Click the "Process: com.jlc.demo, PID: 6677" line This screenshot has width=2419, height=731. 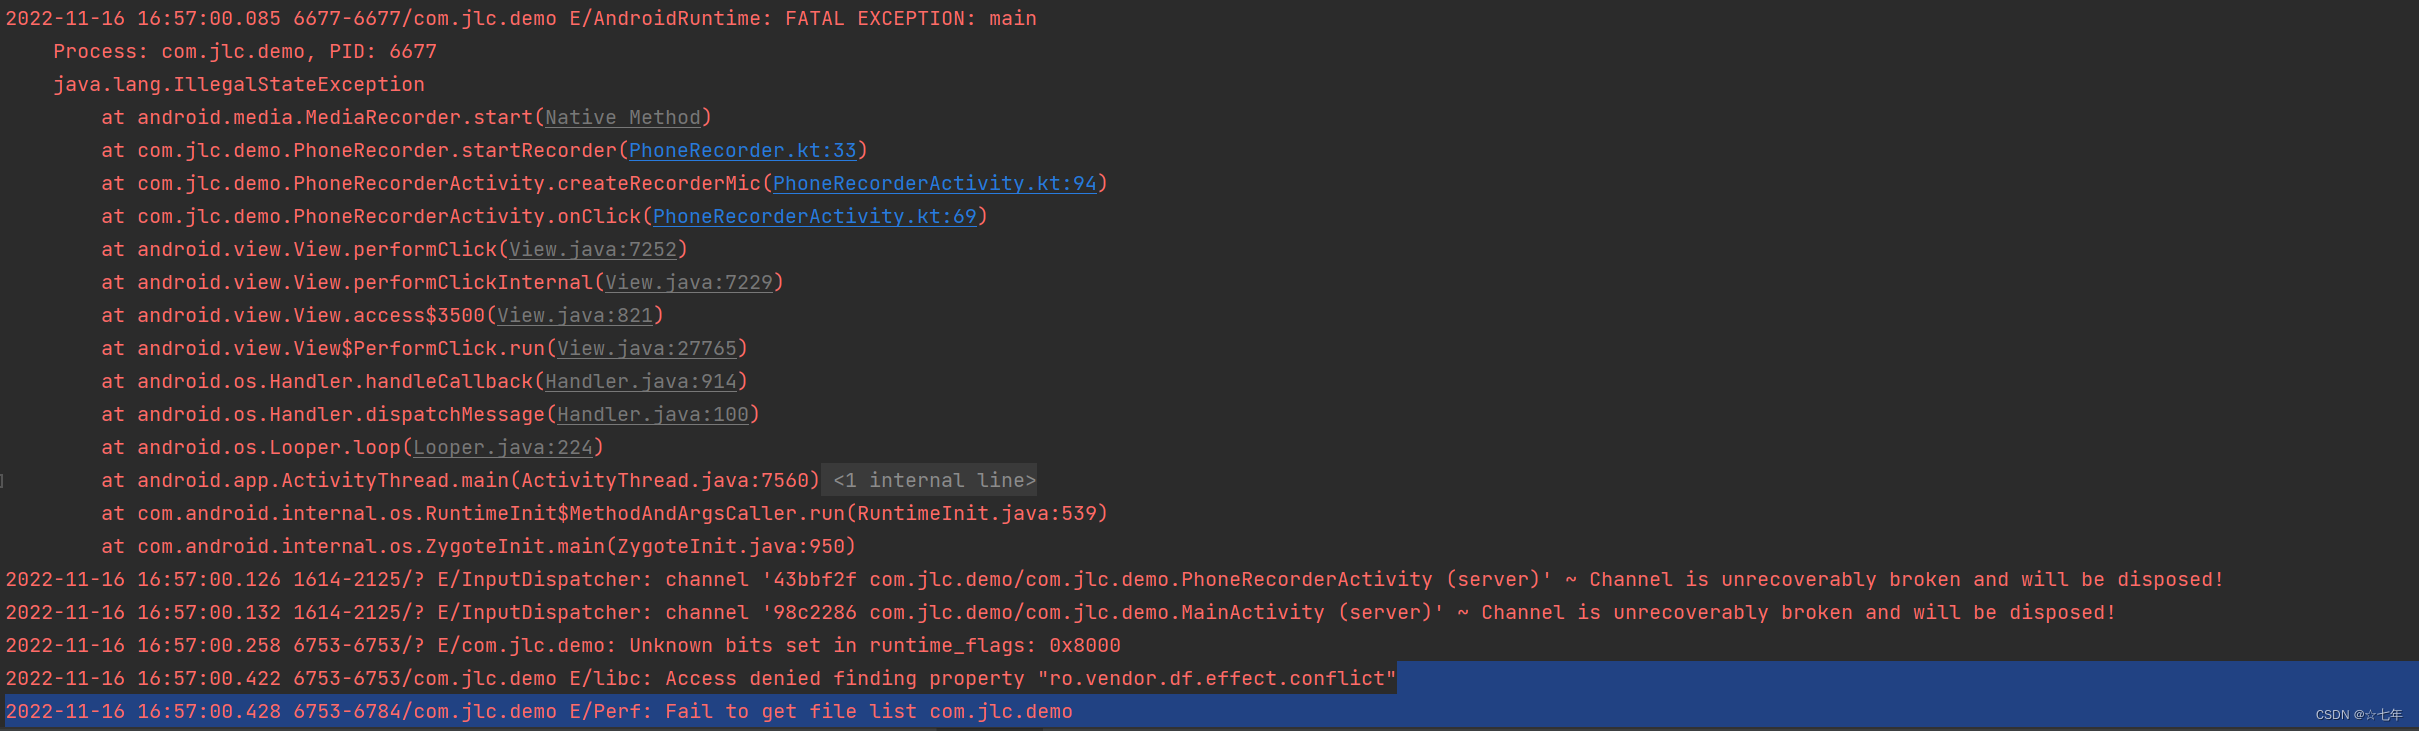(x=245, y=51)
